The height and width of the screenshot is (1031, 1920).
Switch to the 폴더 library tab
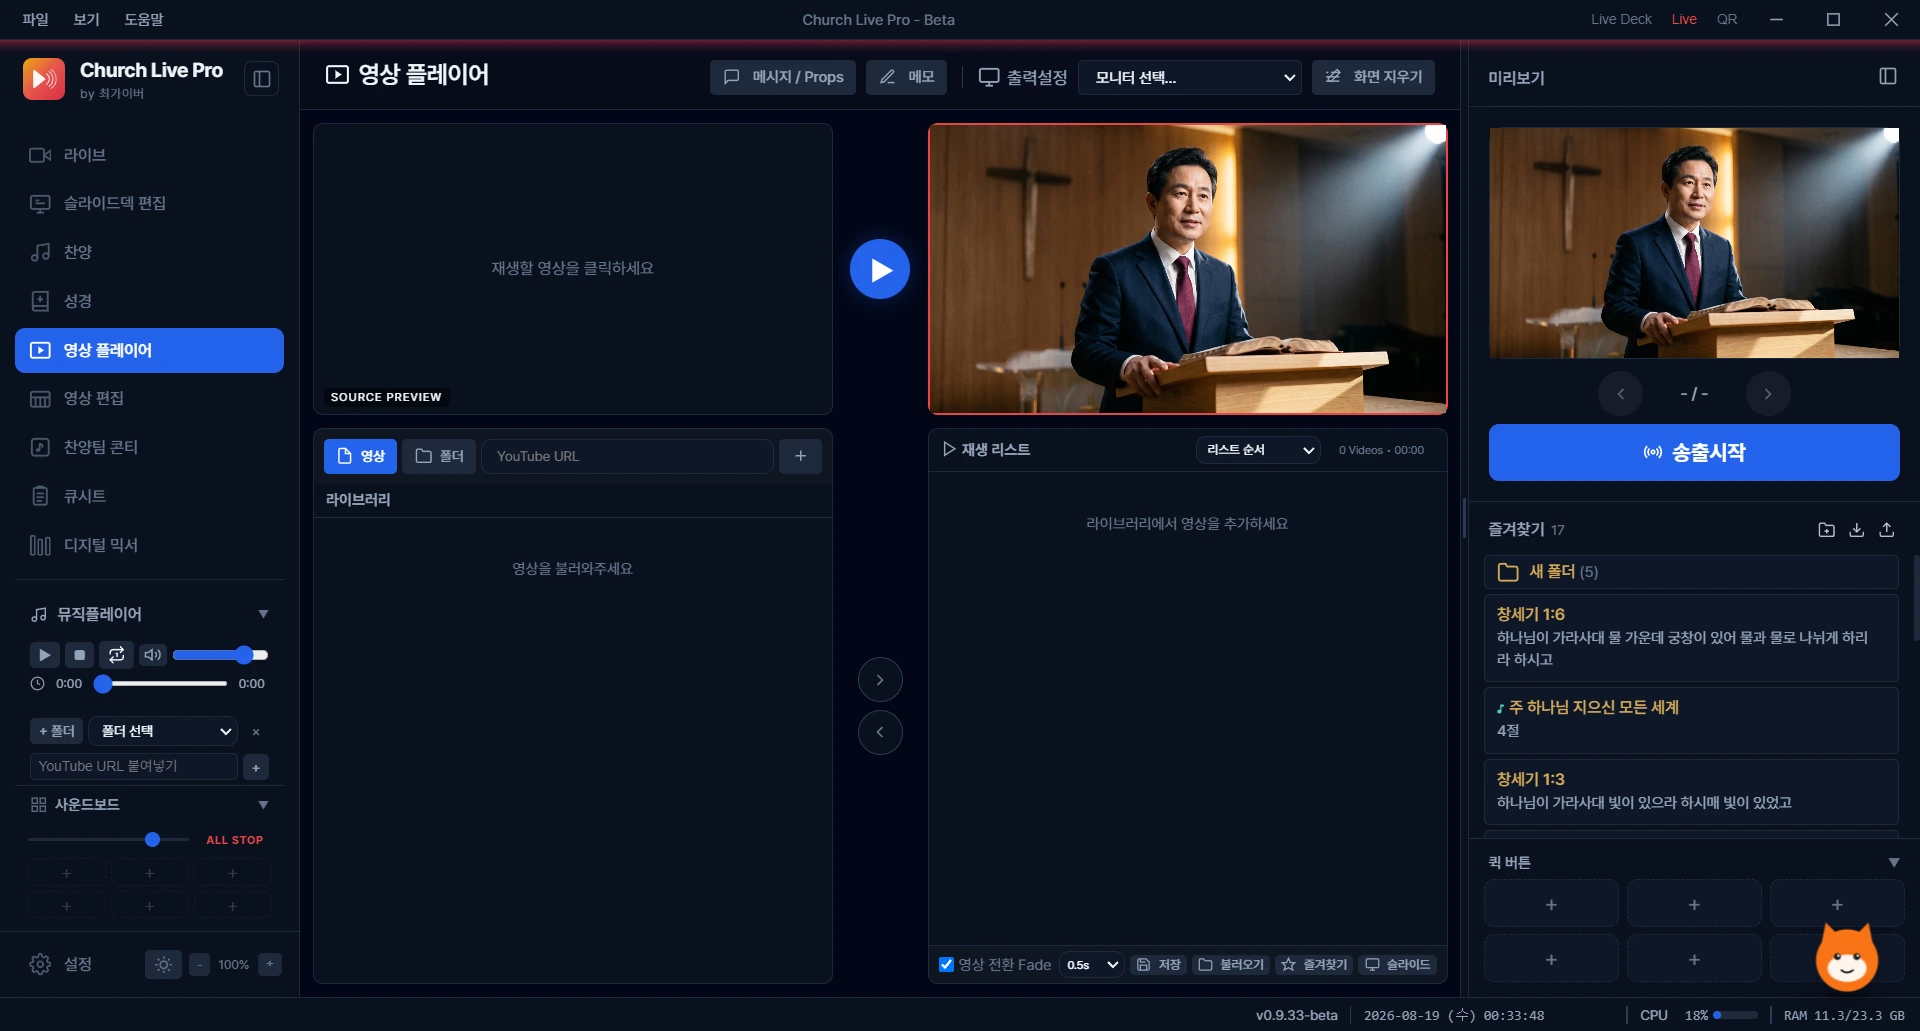439,456
